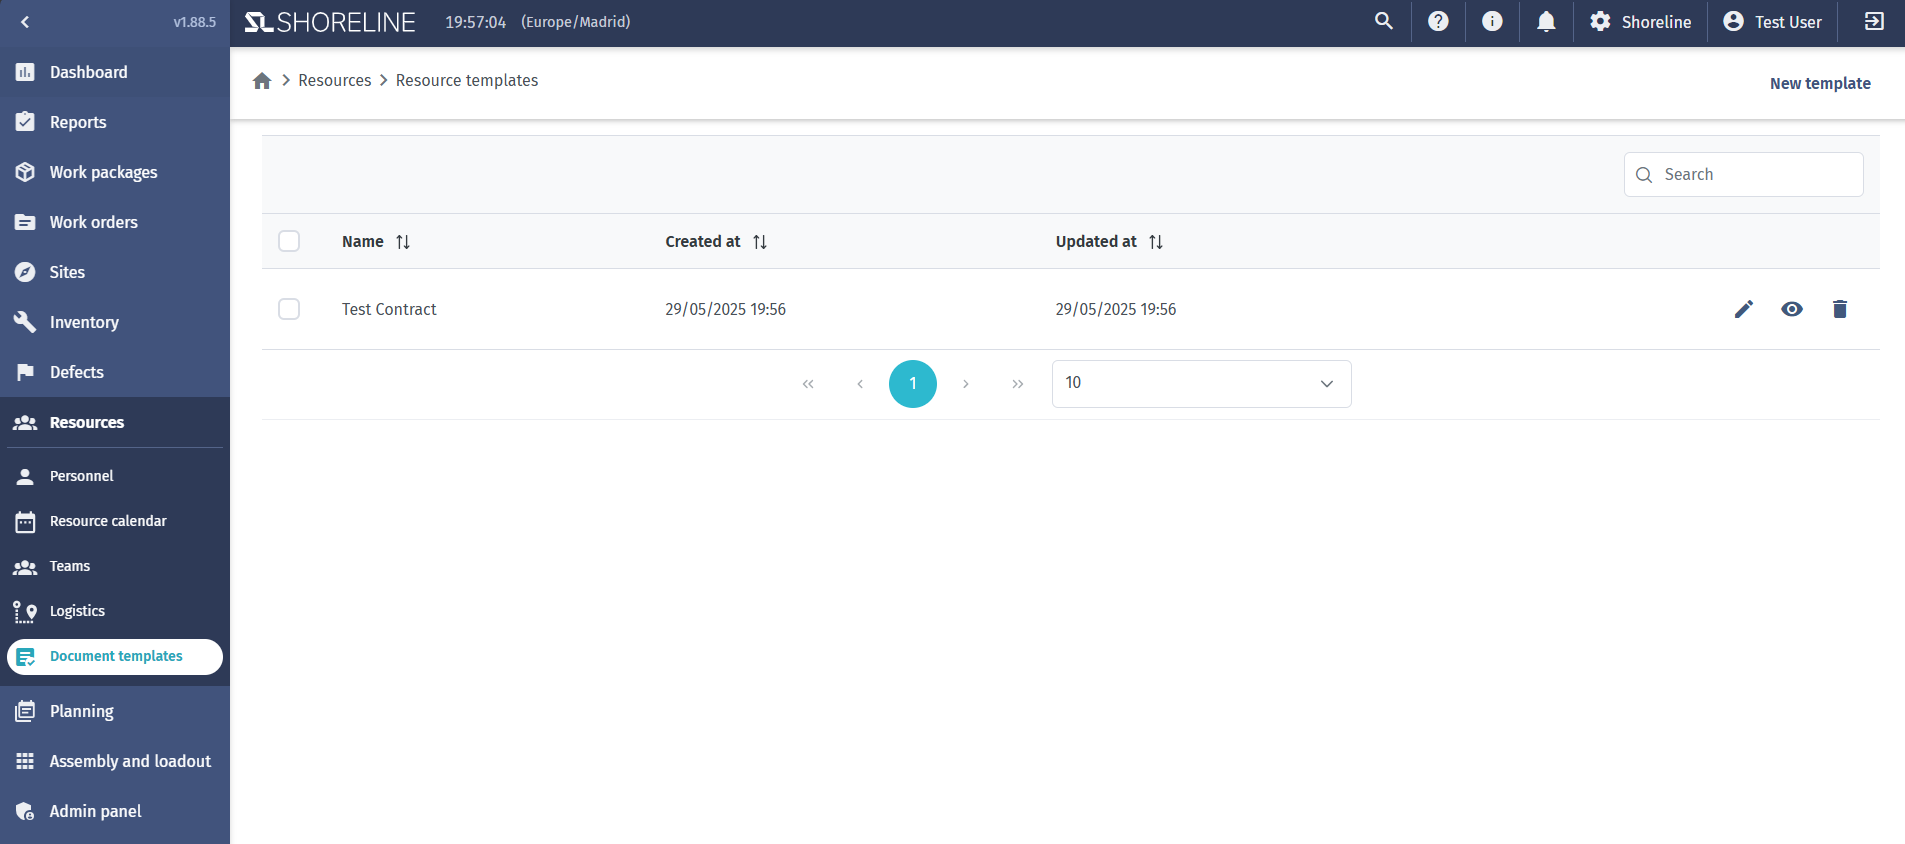The image size is (1905, 844).
Task: Open Resource calendar in the sidebar
Action: pos(115,521)
